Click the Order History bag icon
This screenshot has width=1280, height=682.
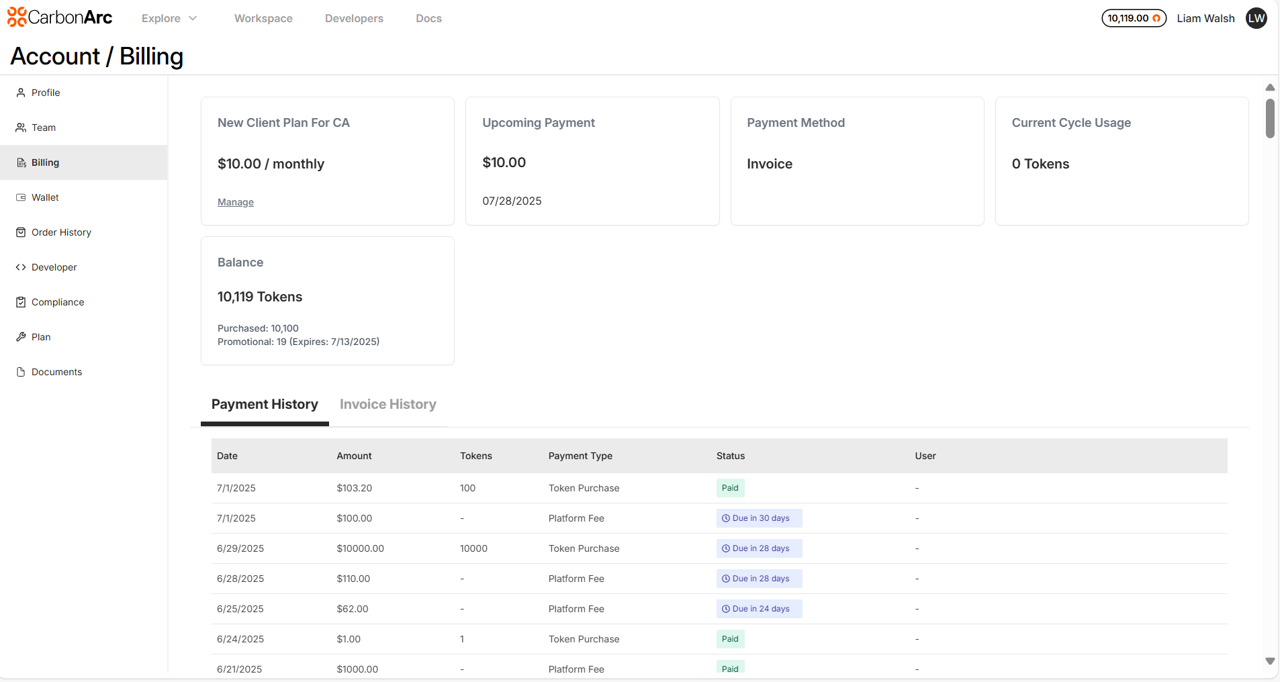20,232
